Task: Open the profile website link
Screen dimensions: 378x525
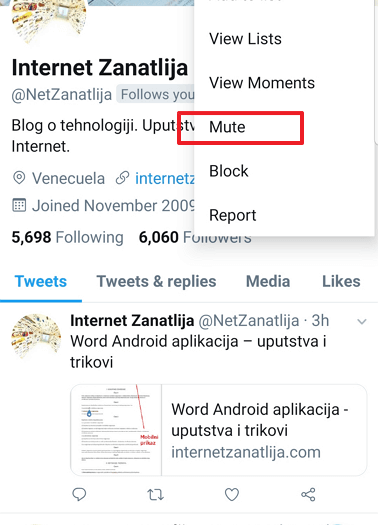Action: click(165, 178)
